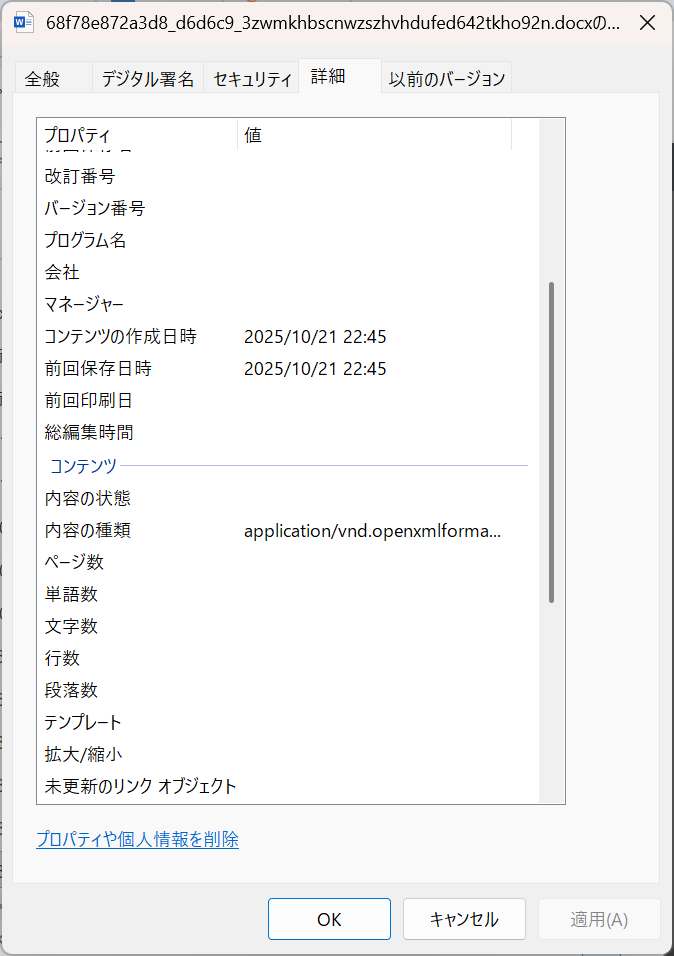Screen dimensions: 674x956
Task: Click the Word document icon in title bar
Action: (24, 22)
